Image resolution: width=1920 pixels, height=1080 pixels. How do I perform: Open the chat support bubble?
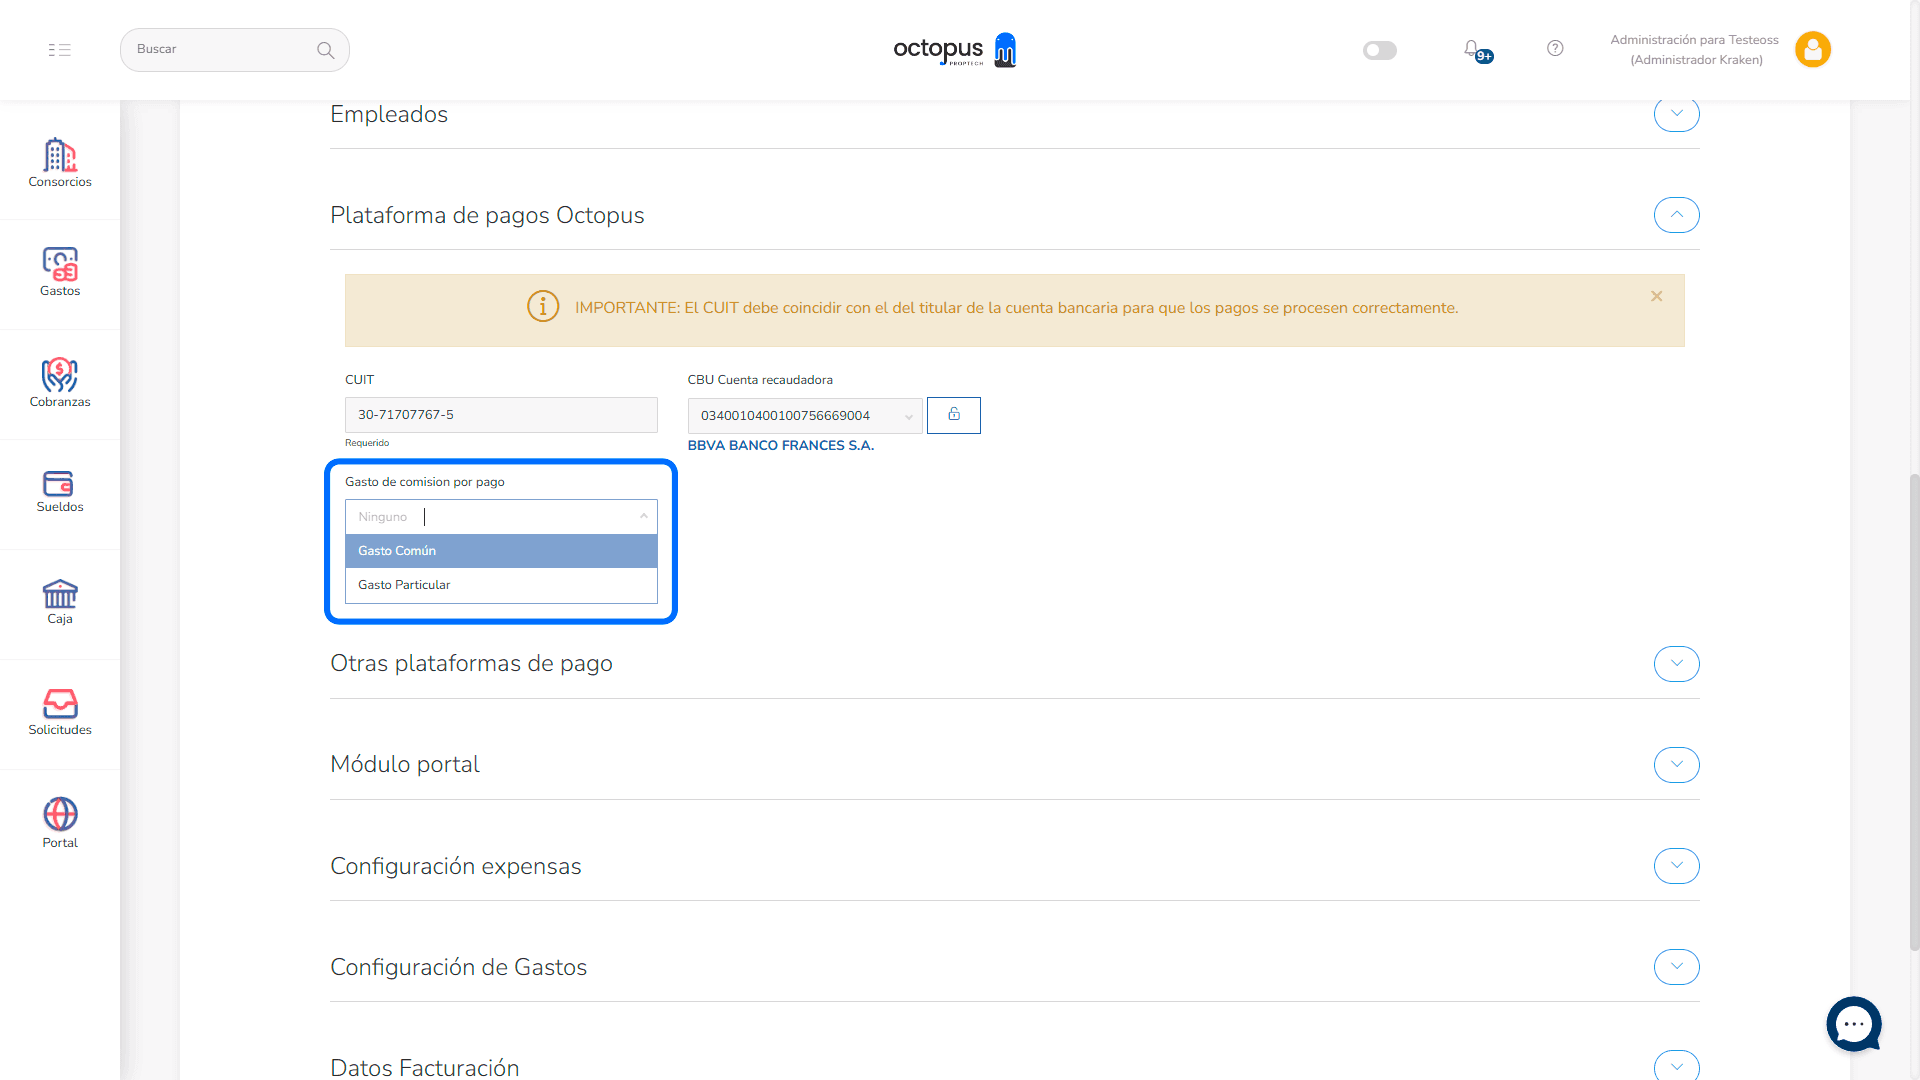coord(1854,1024)
